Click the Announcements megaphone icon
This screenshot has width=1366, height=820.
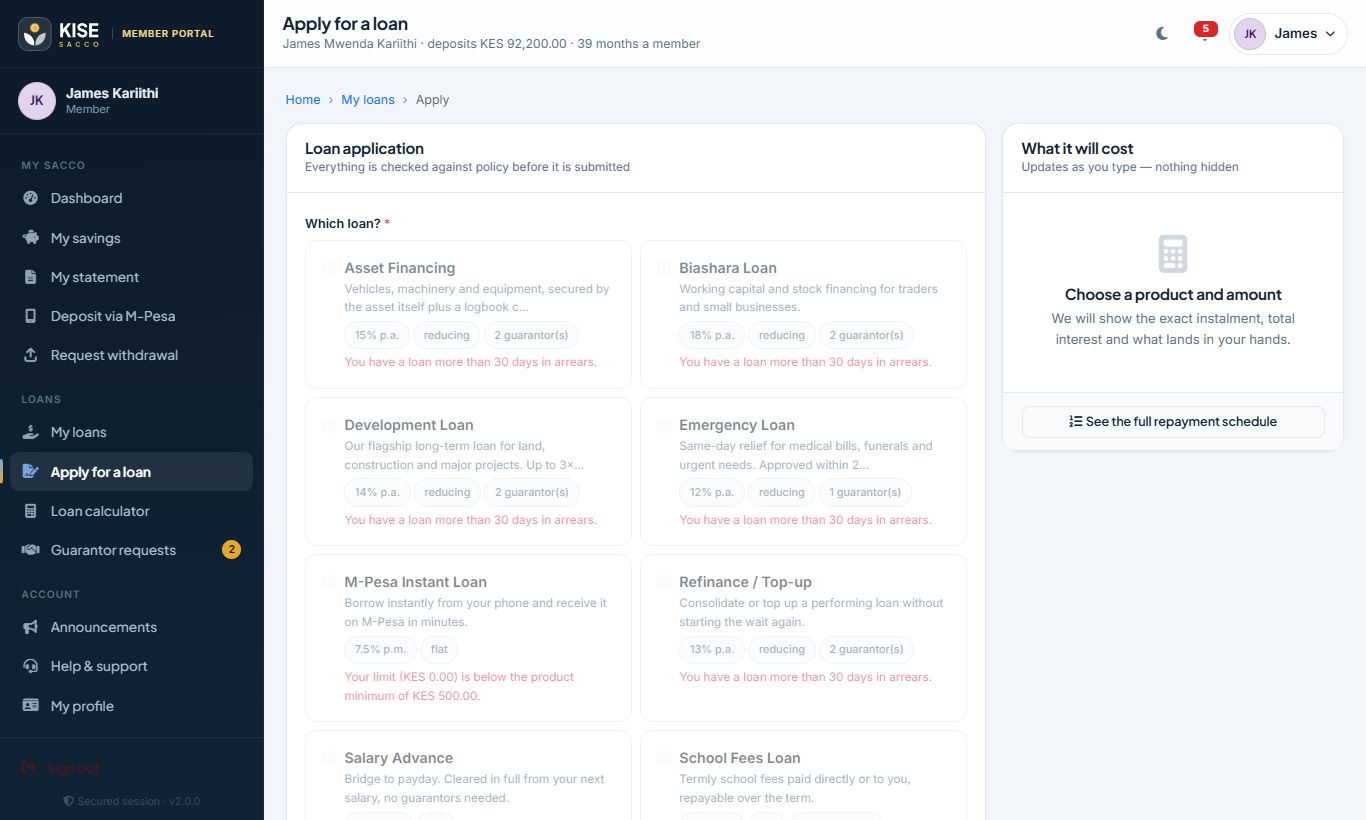[x=31, y=627]
